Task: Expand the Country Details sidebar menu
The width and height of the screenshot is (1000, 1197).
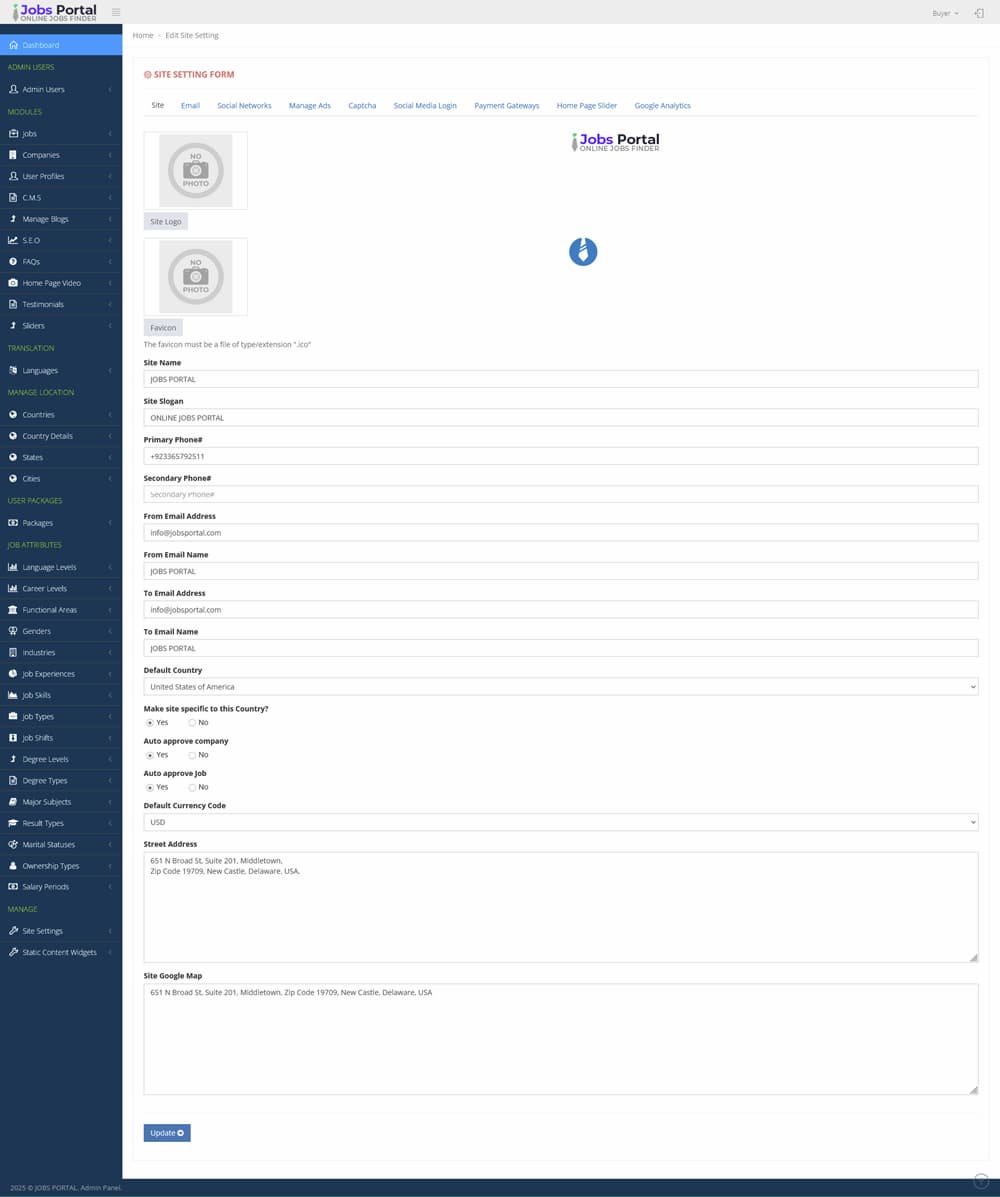Action: 61,436
